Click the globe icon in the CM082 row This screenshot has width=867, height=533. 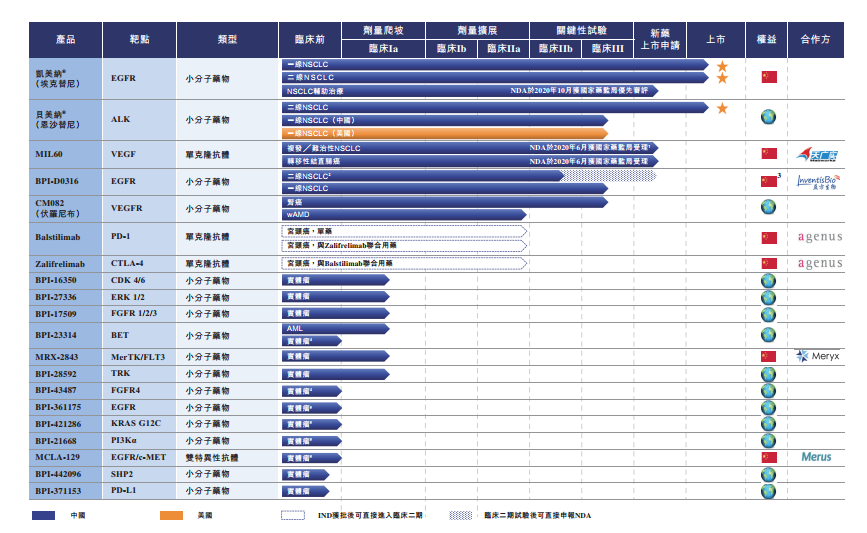(768, 207)
